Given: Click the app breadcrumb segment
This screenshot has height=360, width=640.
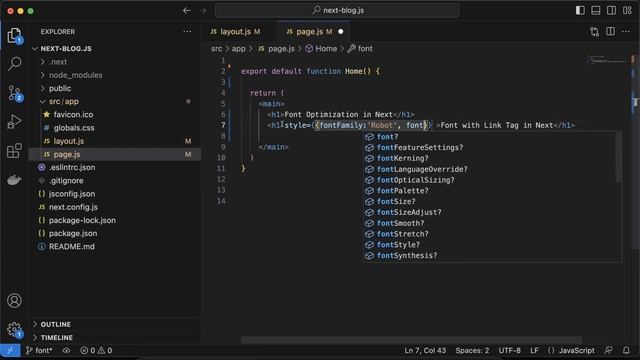Looking at the screenshot, I should pyautogui.click(x=238, y=49).
